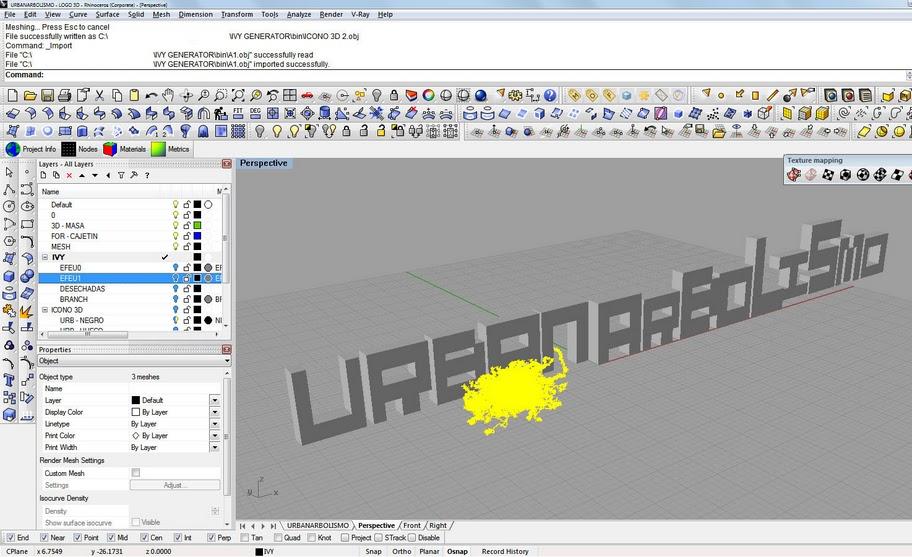Image resolution: width=912 pixels, height=557 pixels.
Task: Click the red car icon in toolbar
Action: coord(307,95)
